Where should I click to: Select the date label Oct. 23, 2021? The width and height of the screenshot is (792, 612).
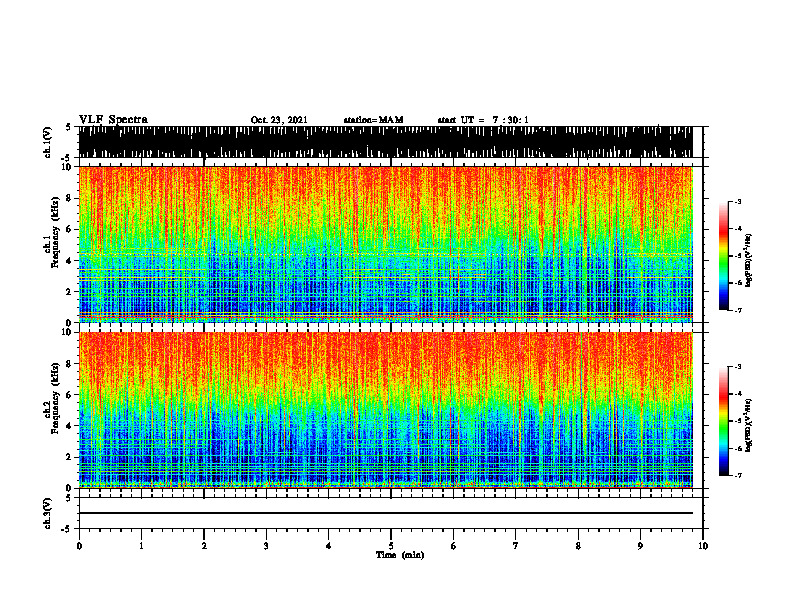pos(279,120)
